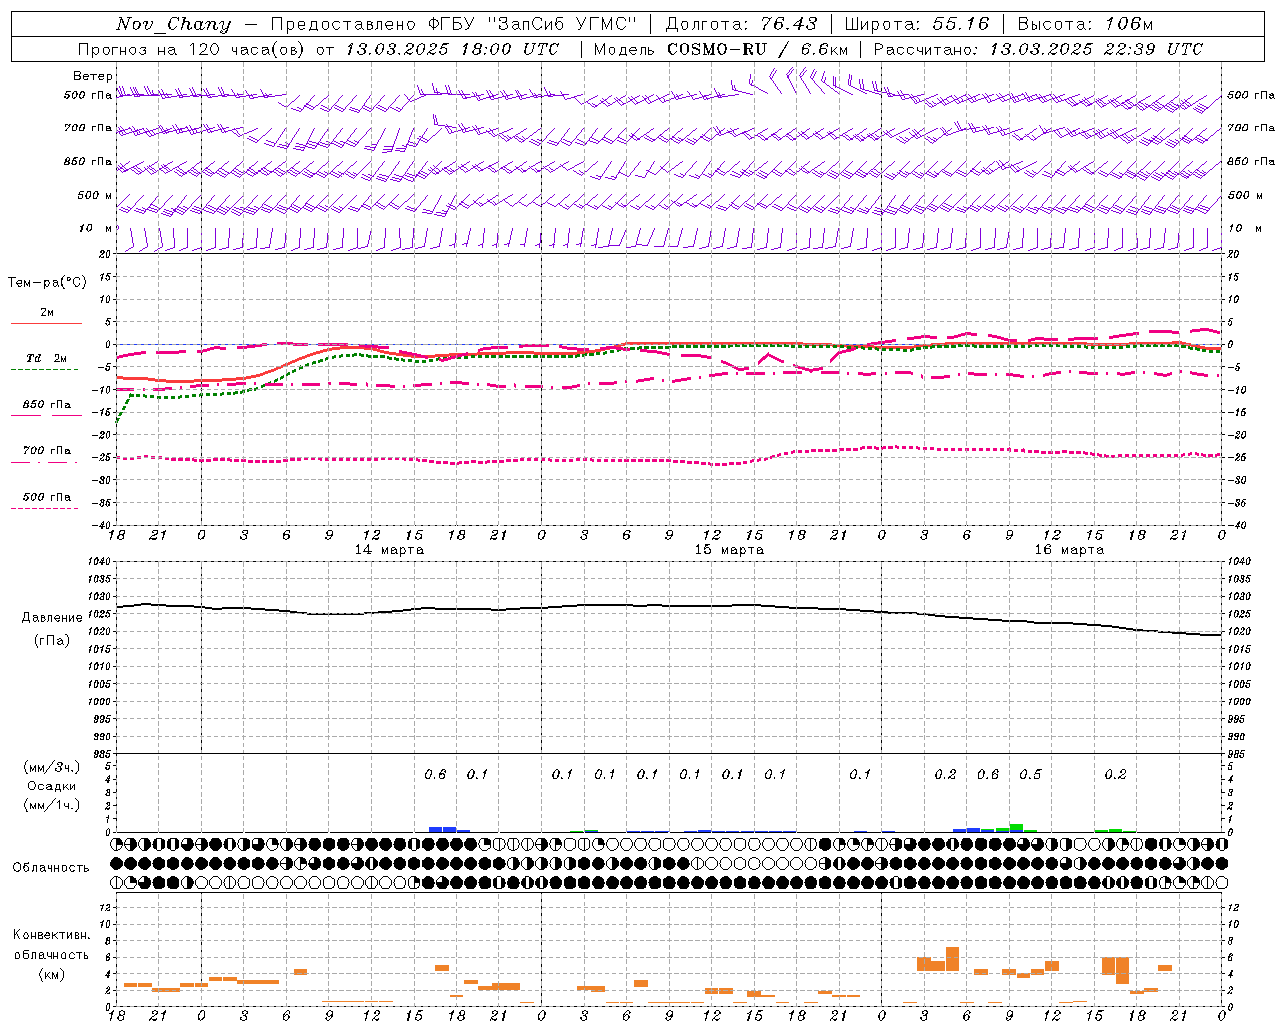Click the (мм/1ч.) unit label
Screen dimensions: 1280x1024
point(52,805)
